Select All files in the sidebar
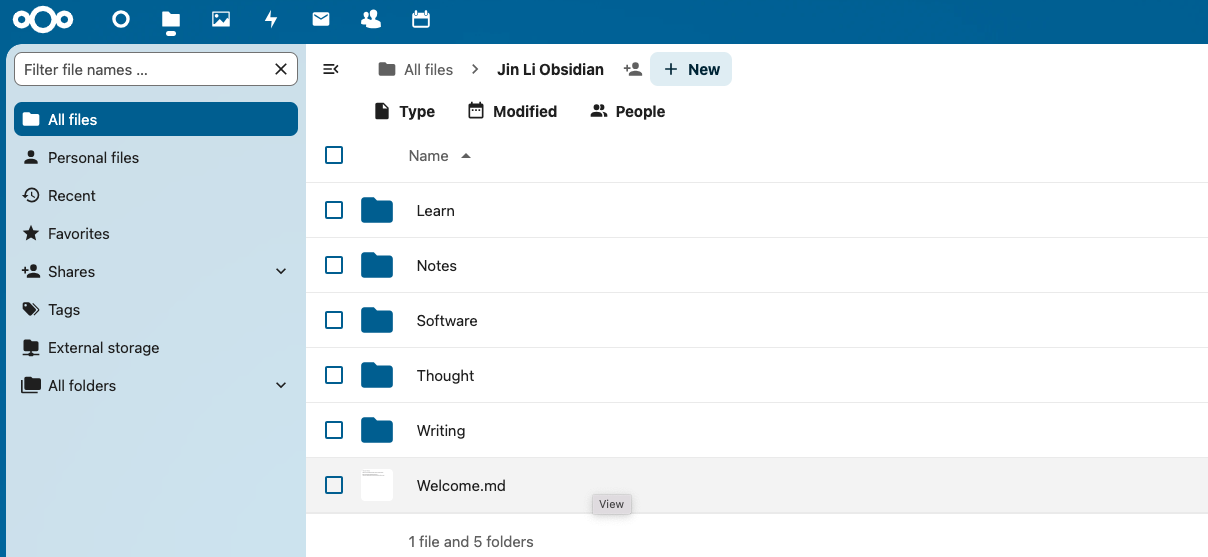This screenshot has height=557, width=1208. [156, 119]
